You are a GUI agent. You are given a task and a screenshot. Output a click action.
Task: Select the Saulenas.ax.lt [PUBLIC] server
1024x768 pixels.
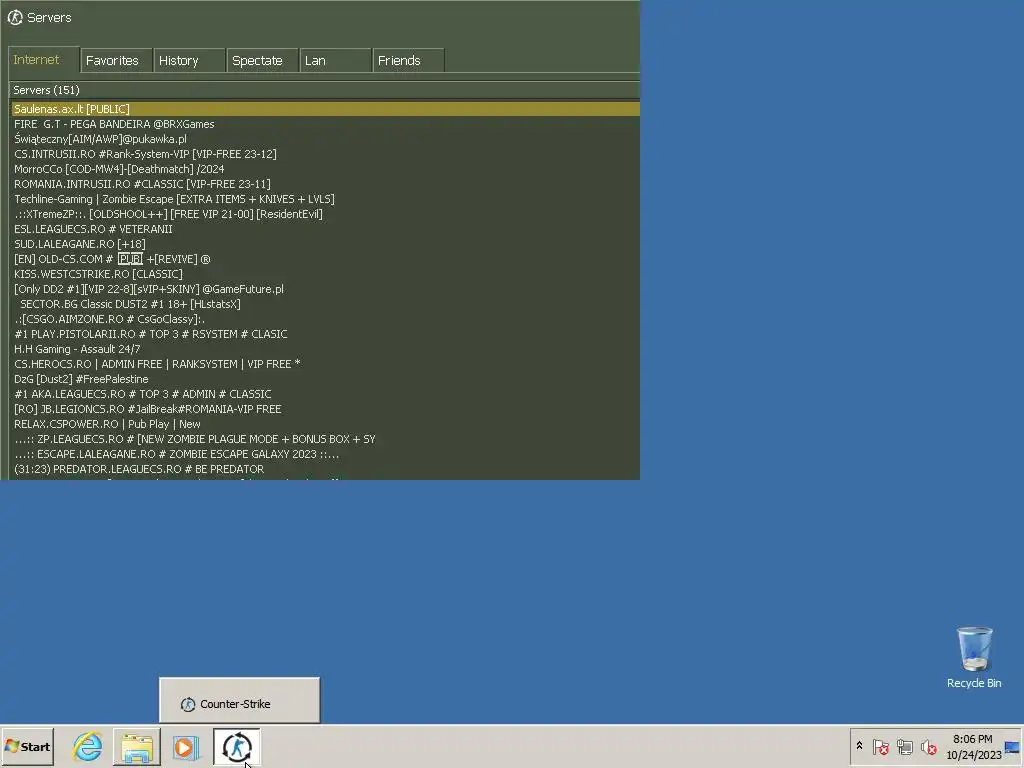click(325, 109)
